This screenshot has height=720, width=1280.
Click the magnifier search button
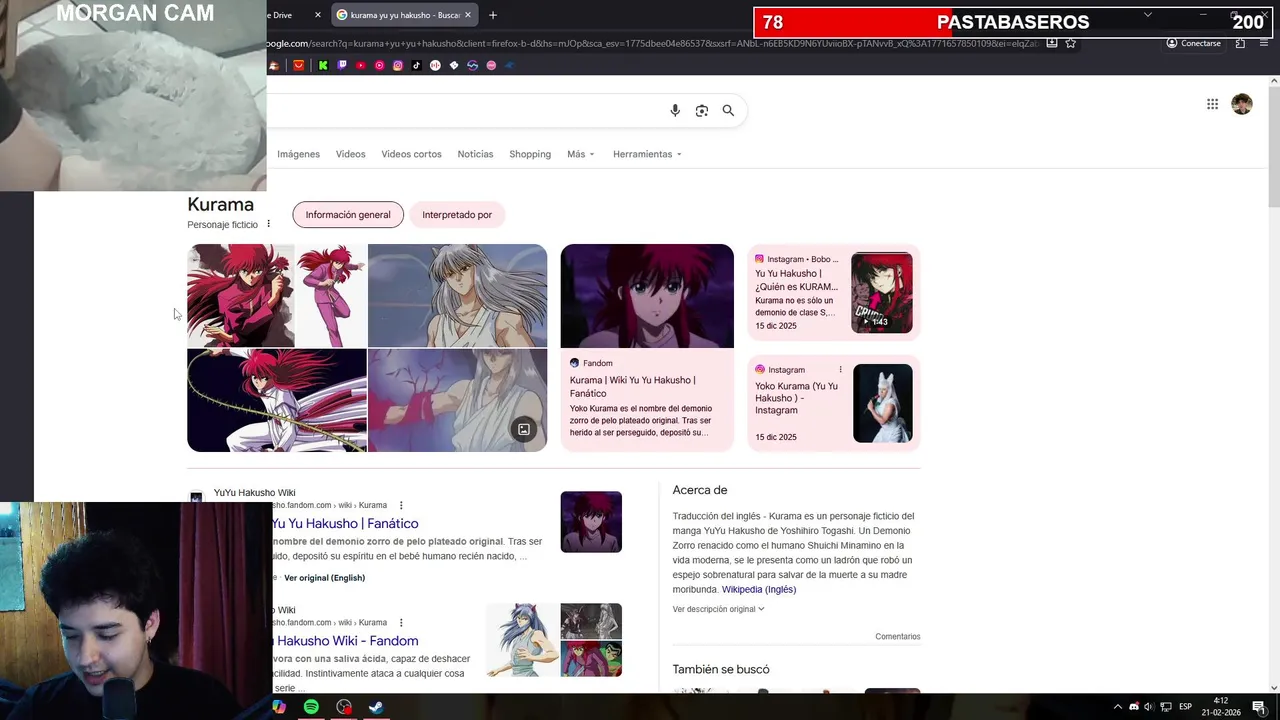[728, 111]
